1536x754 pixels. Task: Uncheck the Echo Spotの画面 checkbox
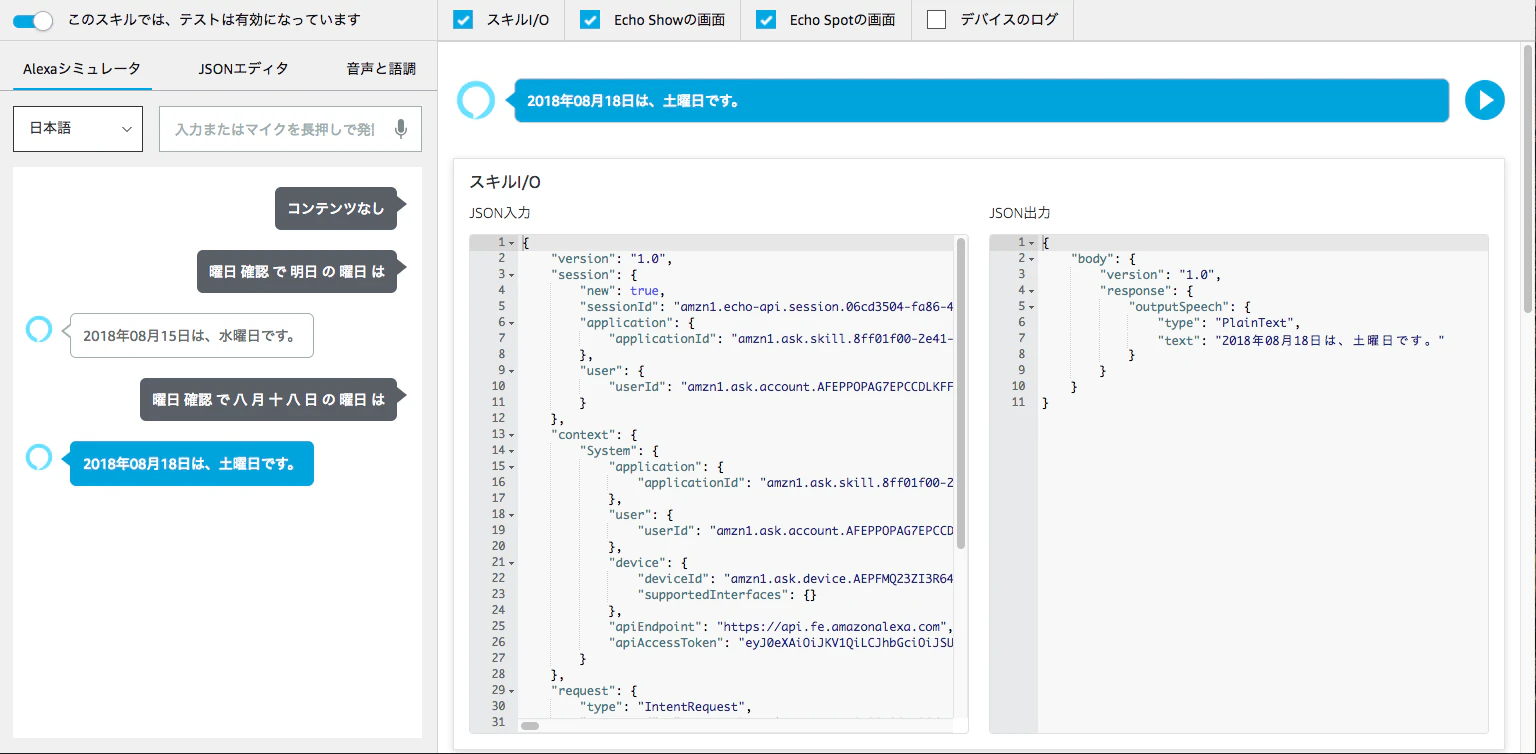(766, 20)
